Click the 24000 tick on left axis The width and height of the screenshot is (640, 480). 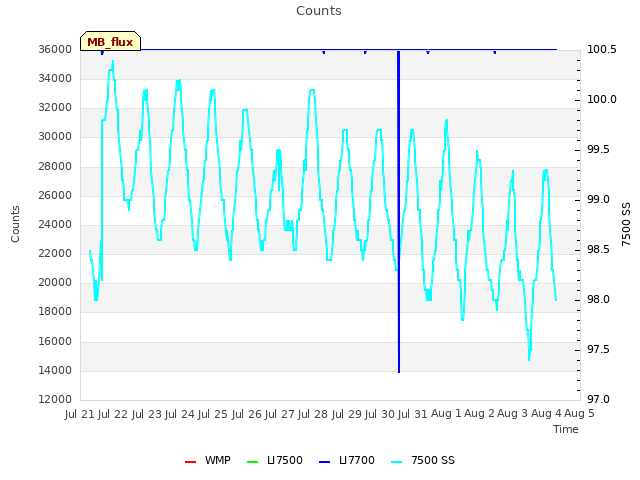(x=55, y=224)
